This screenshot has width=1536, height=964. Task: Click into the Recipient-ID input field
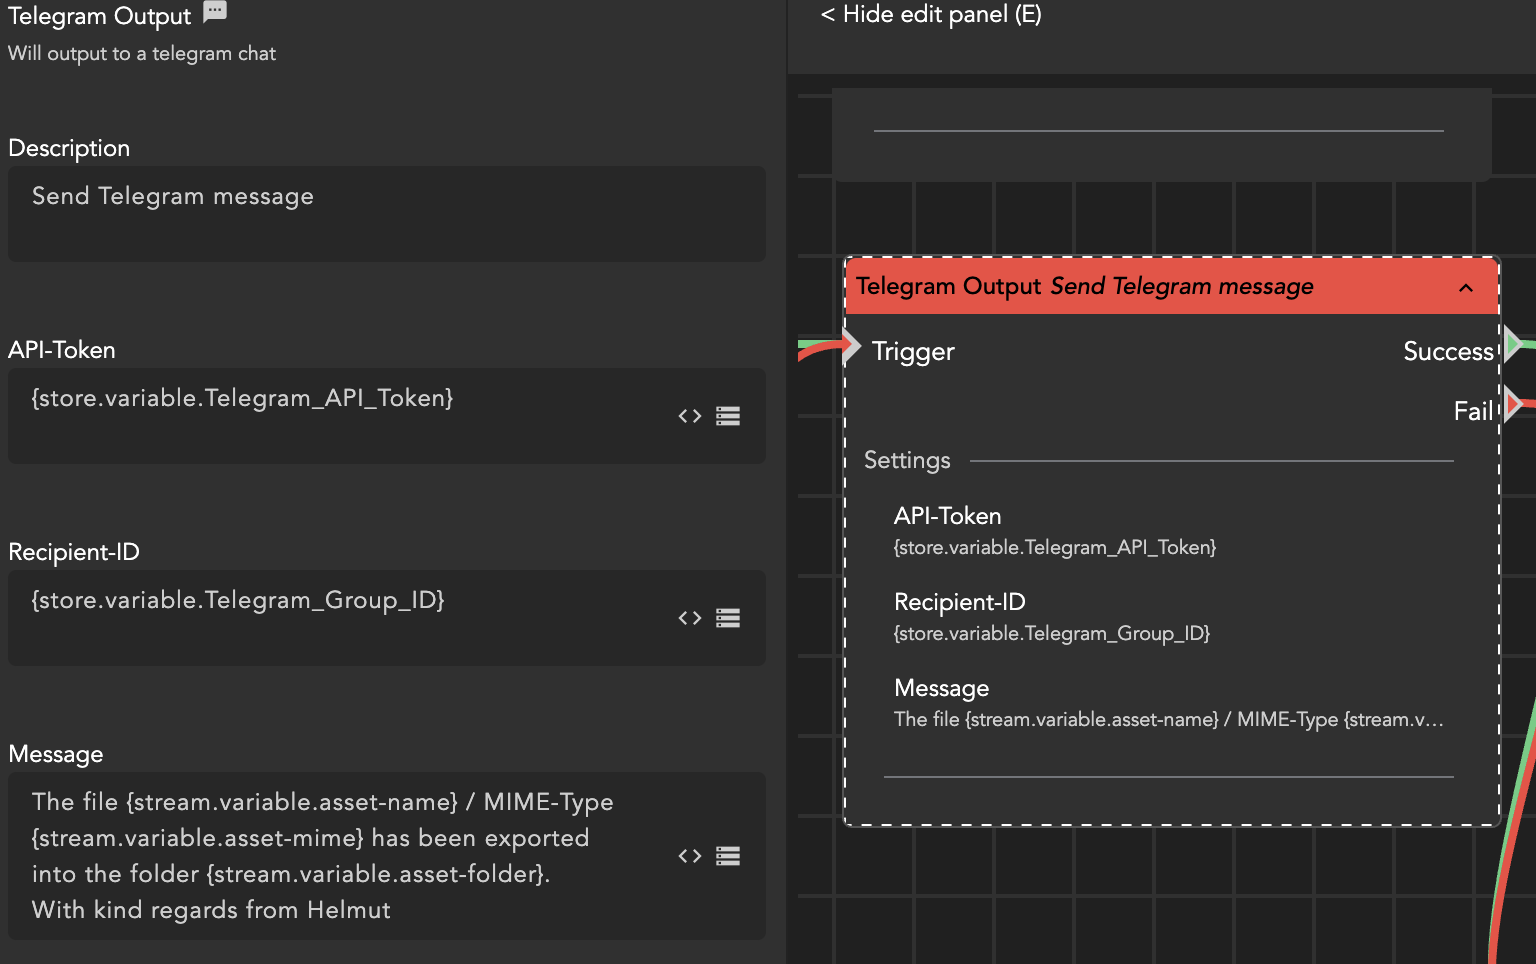[x=340, y=617]
